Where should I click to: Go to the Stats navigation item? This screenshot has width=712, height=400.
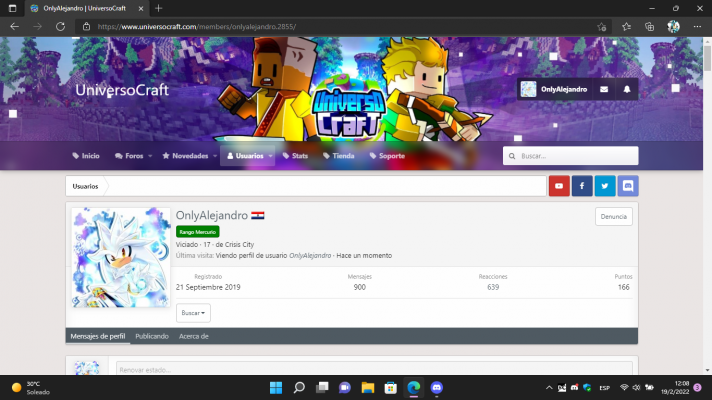click(x=295, y=156)
